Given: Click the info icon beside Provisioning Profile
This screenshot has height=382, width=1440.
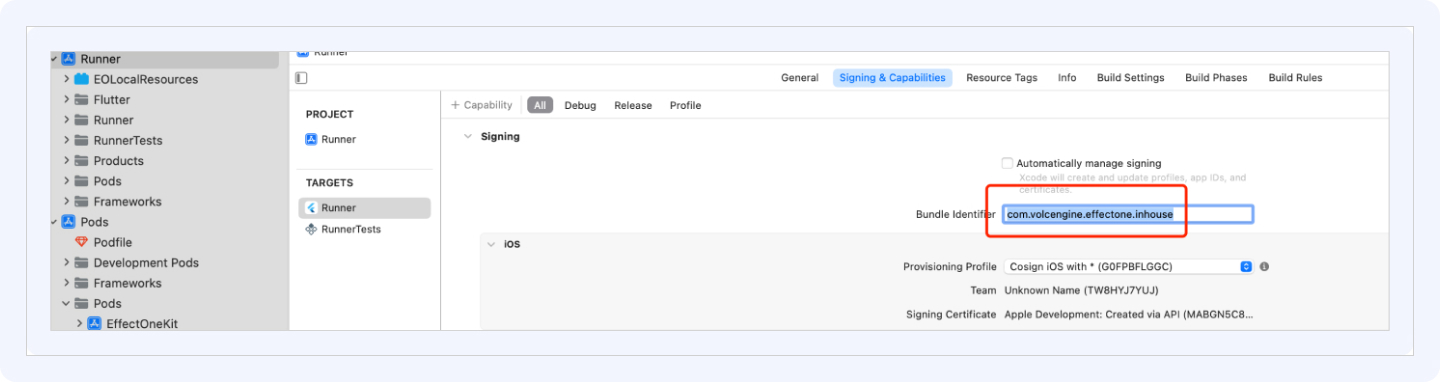Looking at the screenshot, I should 1264,267.
